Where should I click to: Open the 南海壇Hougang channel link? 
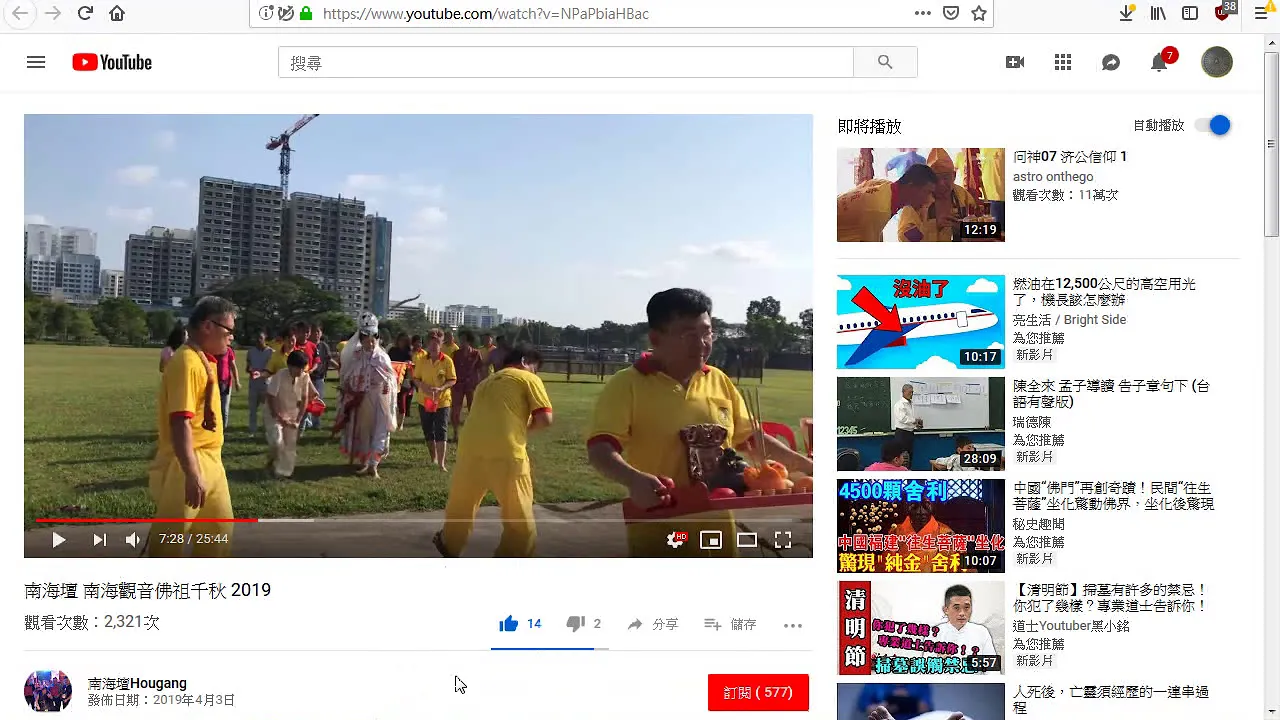click(137, 683)
